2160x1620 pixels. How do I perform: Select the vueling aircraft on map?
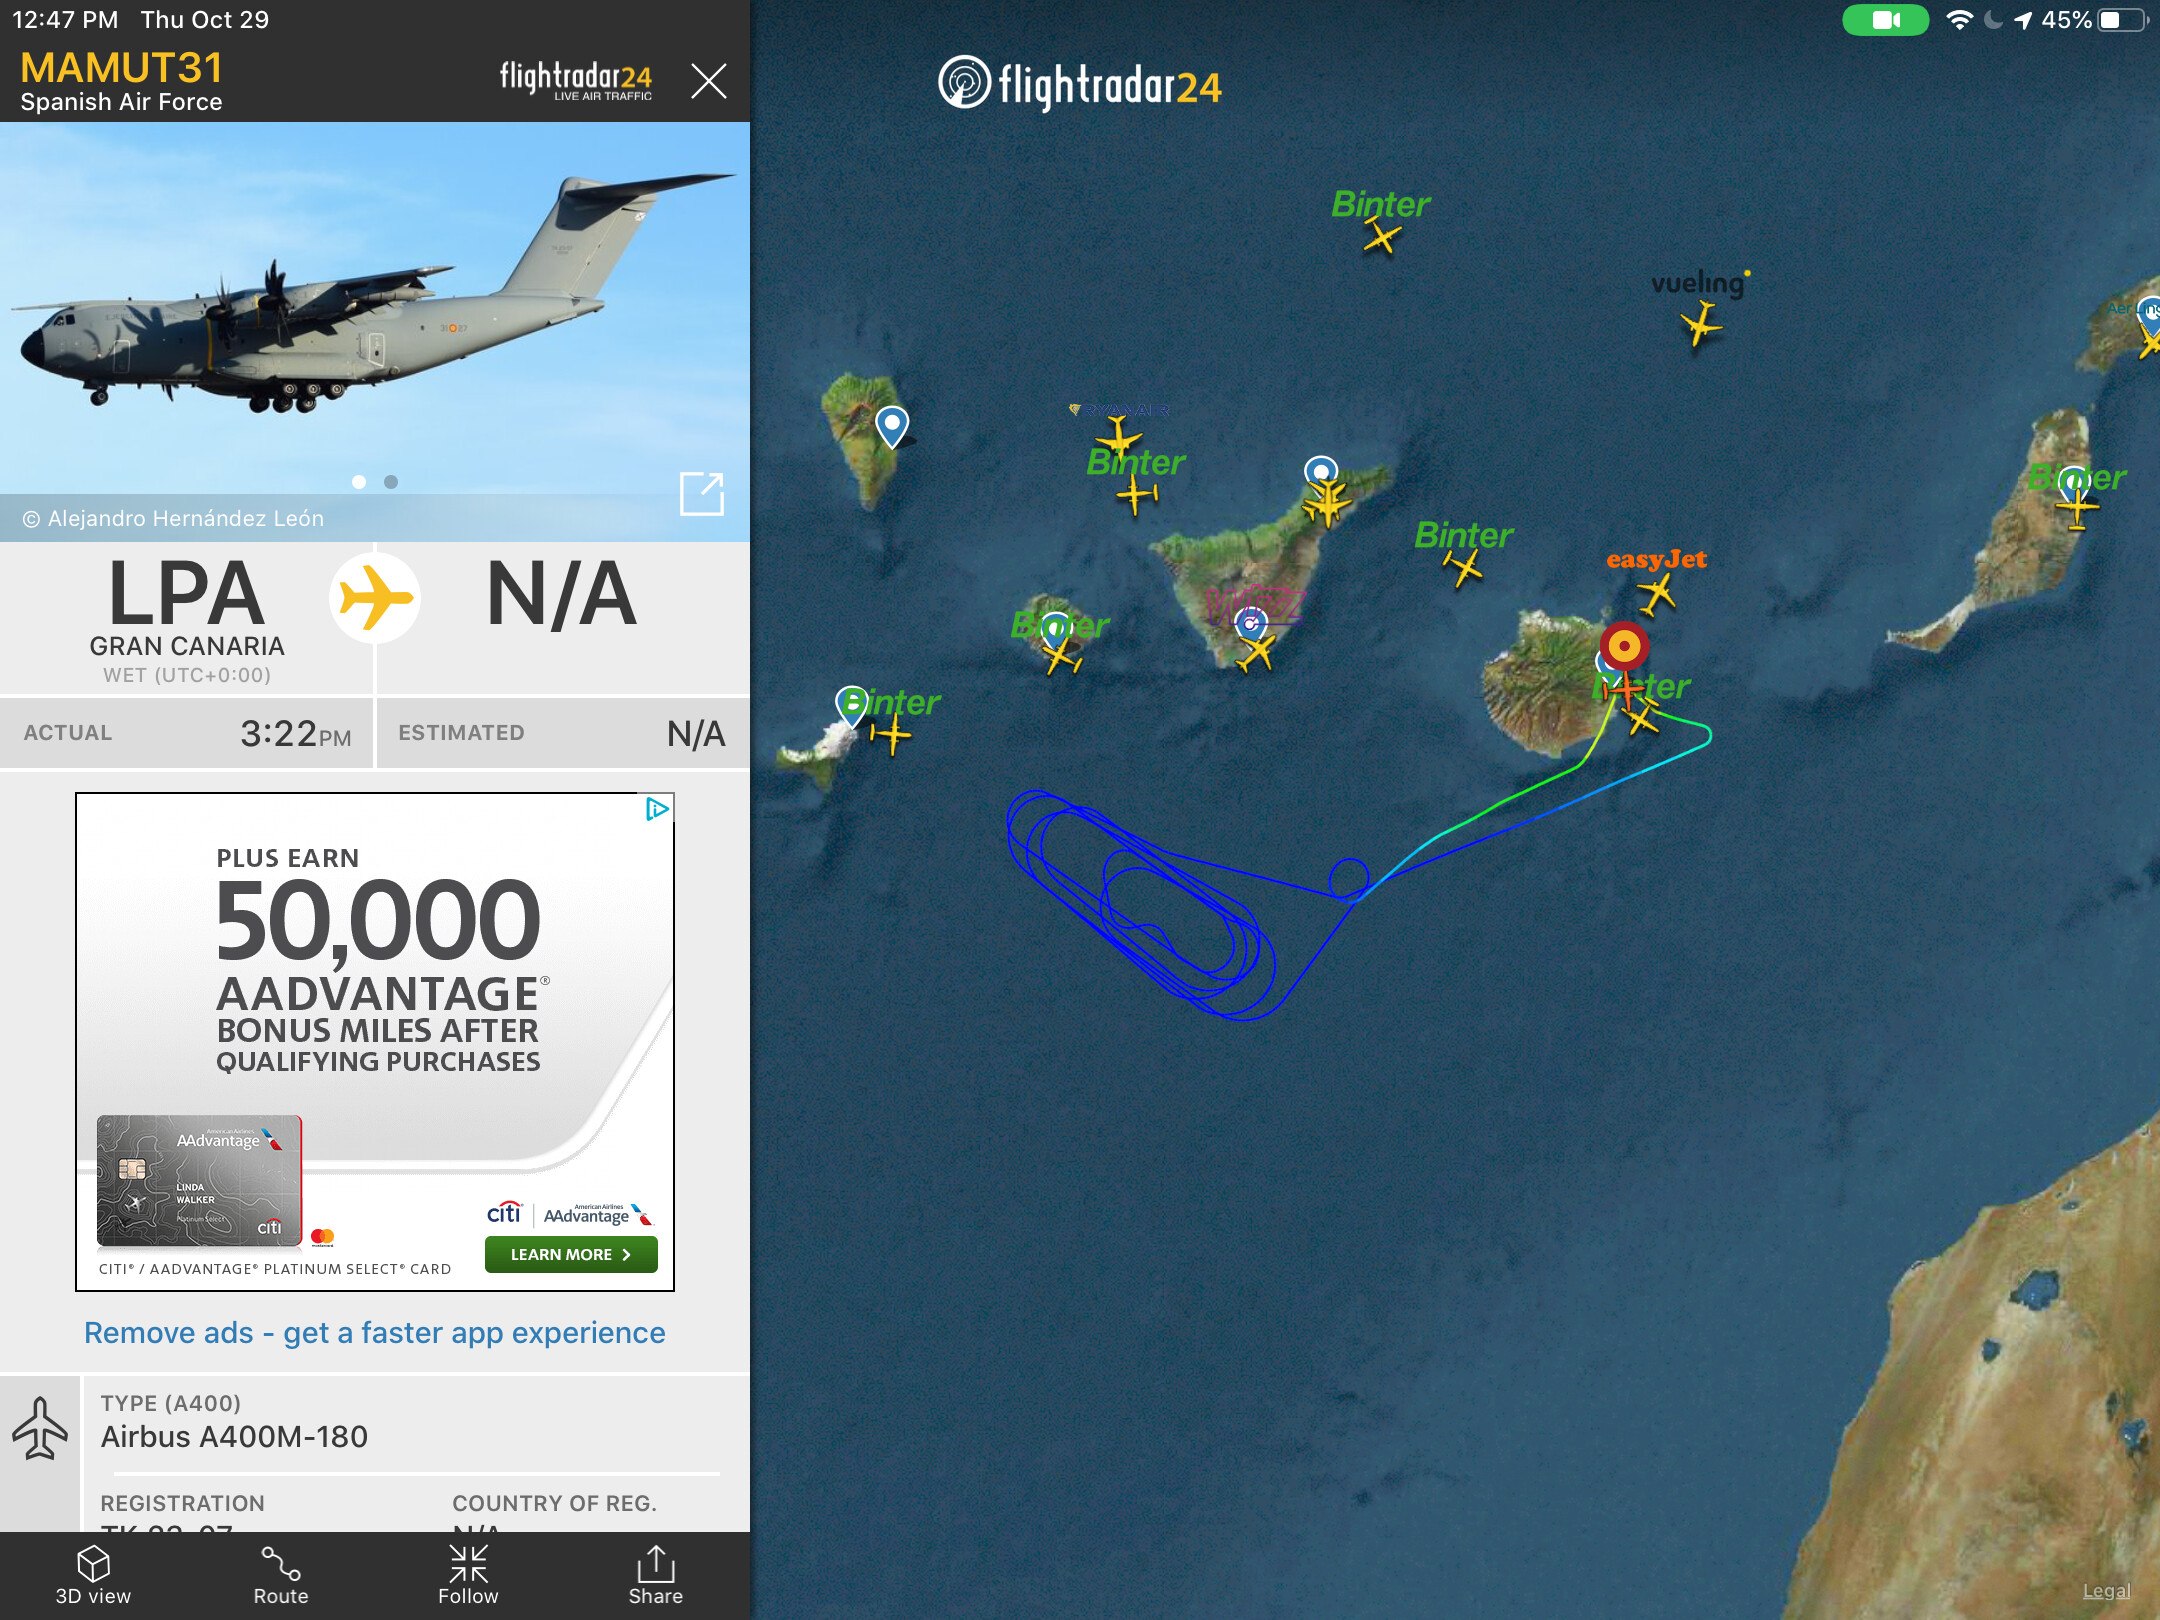(1700, 324)
